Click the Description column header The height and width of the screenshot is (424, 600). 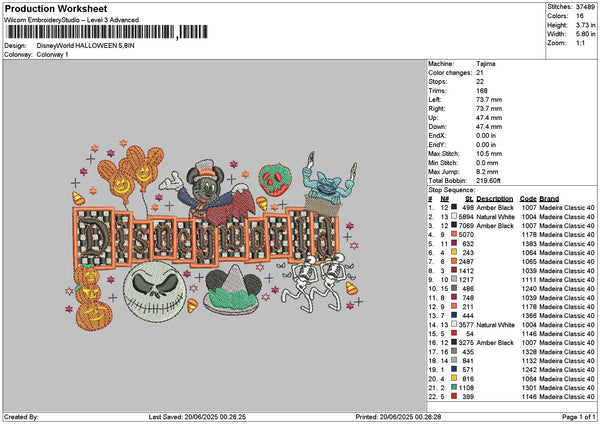[494, 199]
